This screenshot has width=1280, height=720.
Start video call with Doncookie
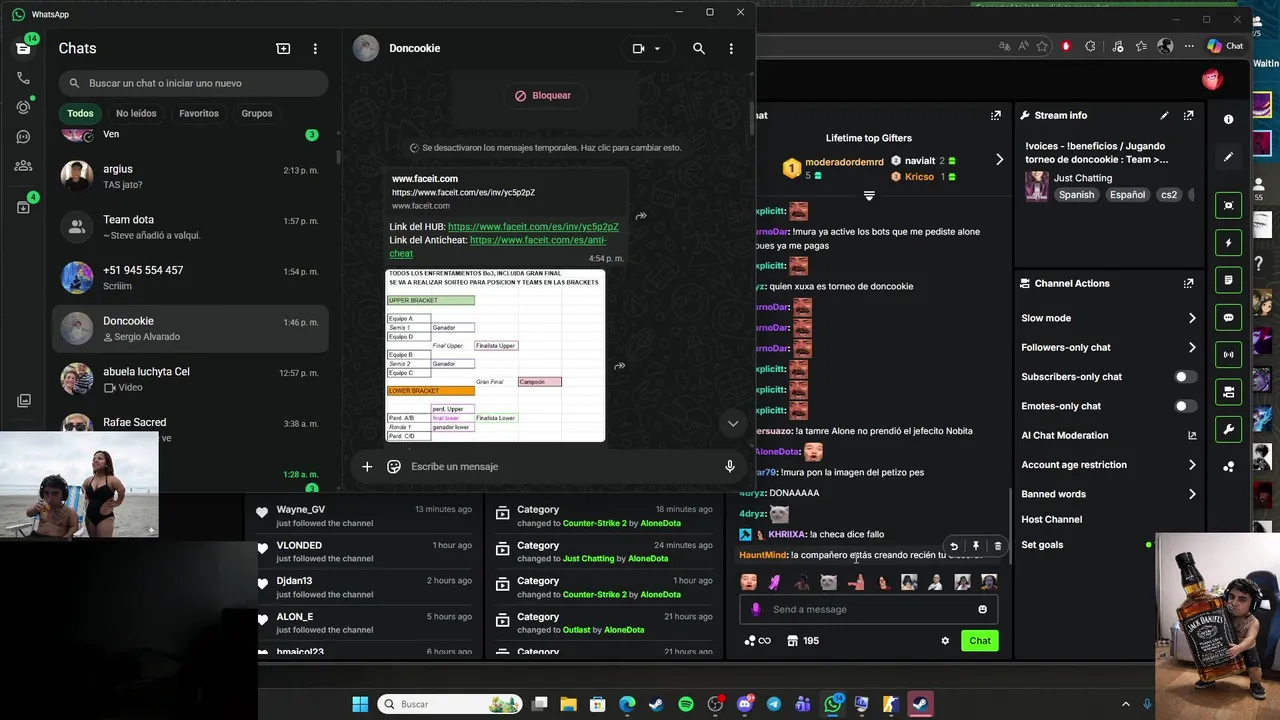(x=638, y=48)
